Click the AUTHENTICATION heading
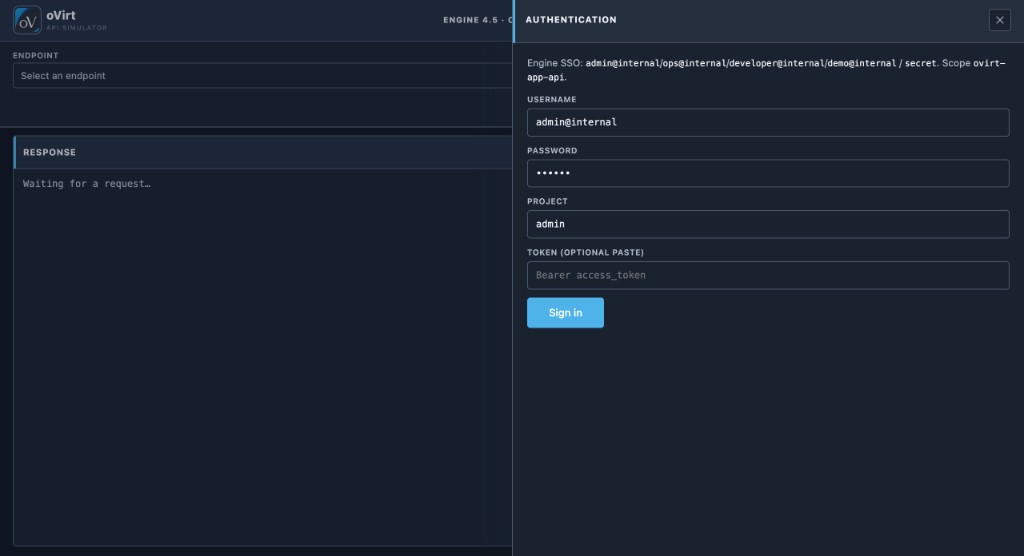Image resolution: width=1024 pixels, height=556 pixels. [x=571, y=20]
